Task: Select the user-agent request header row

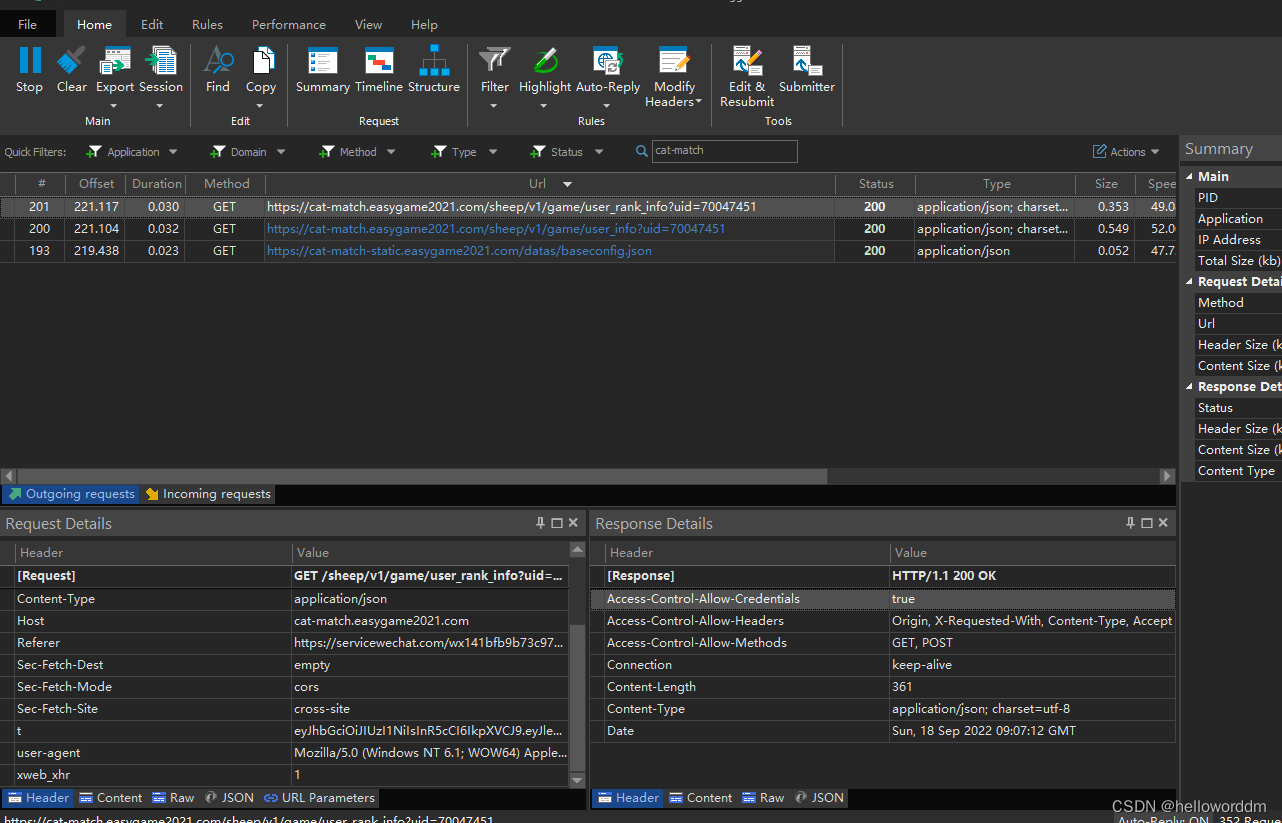Action: point(285,753)
